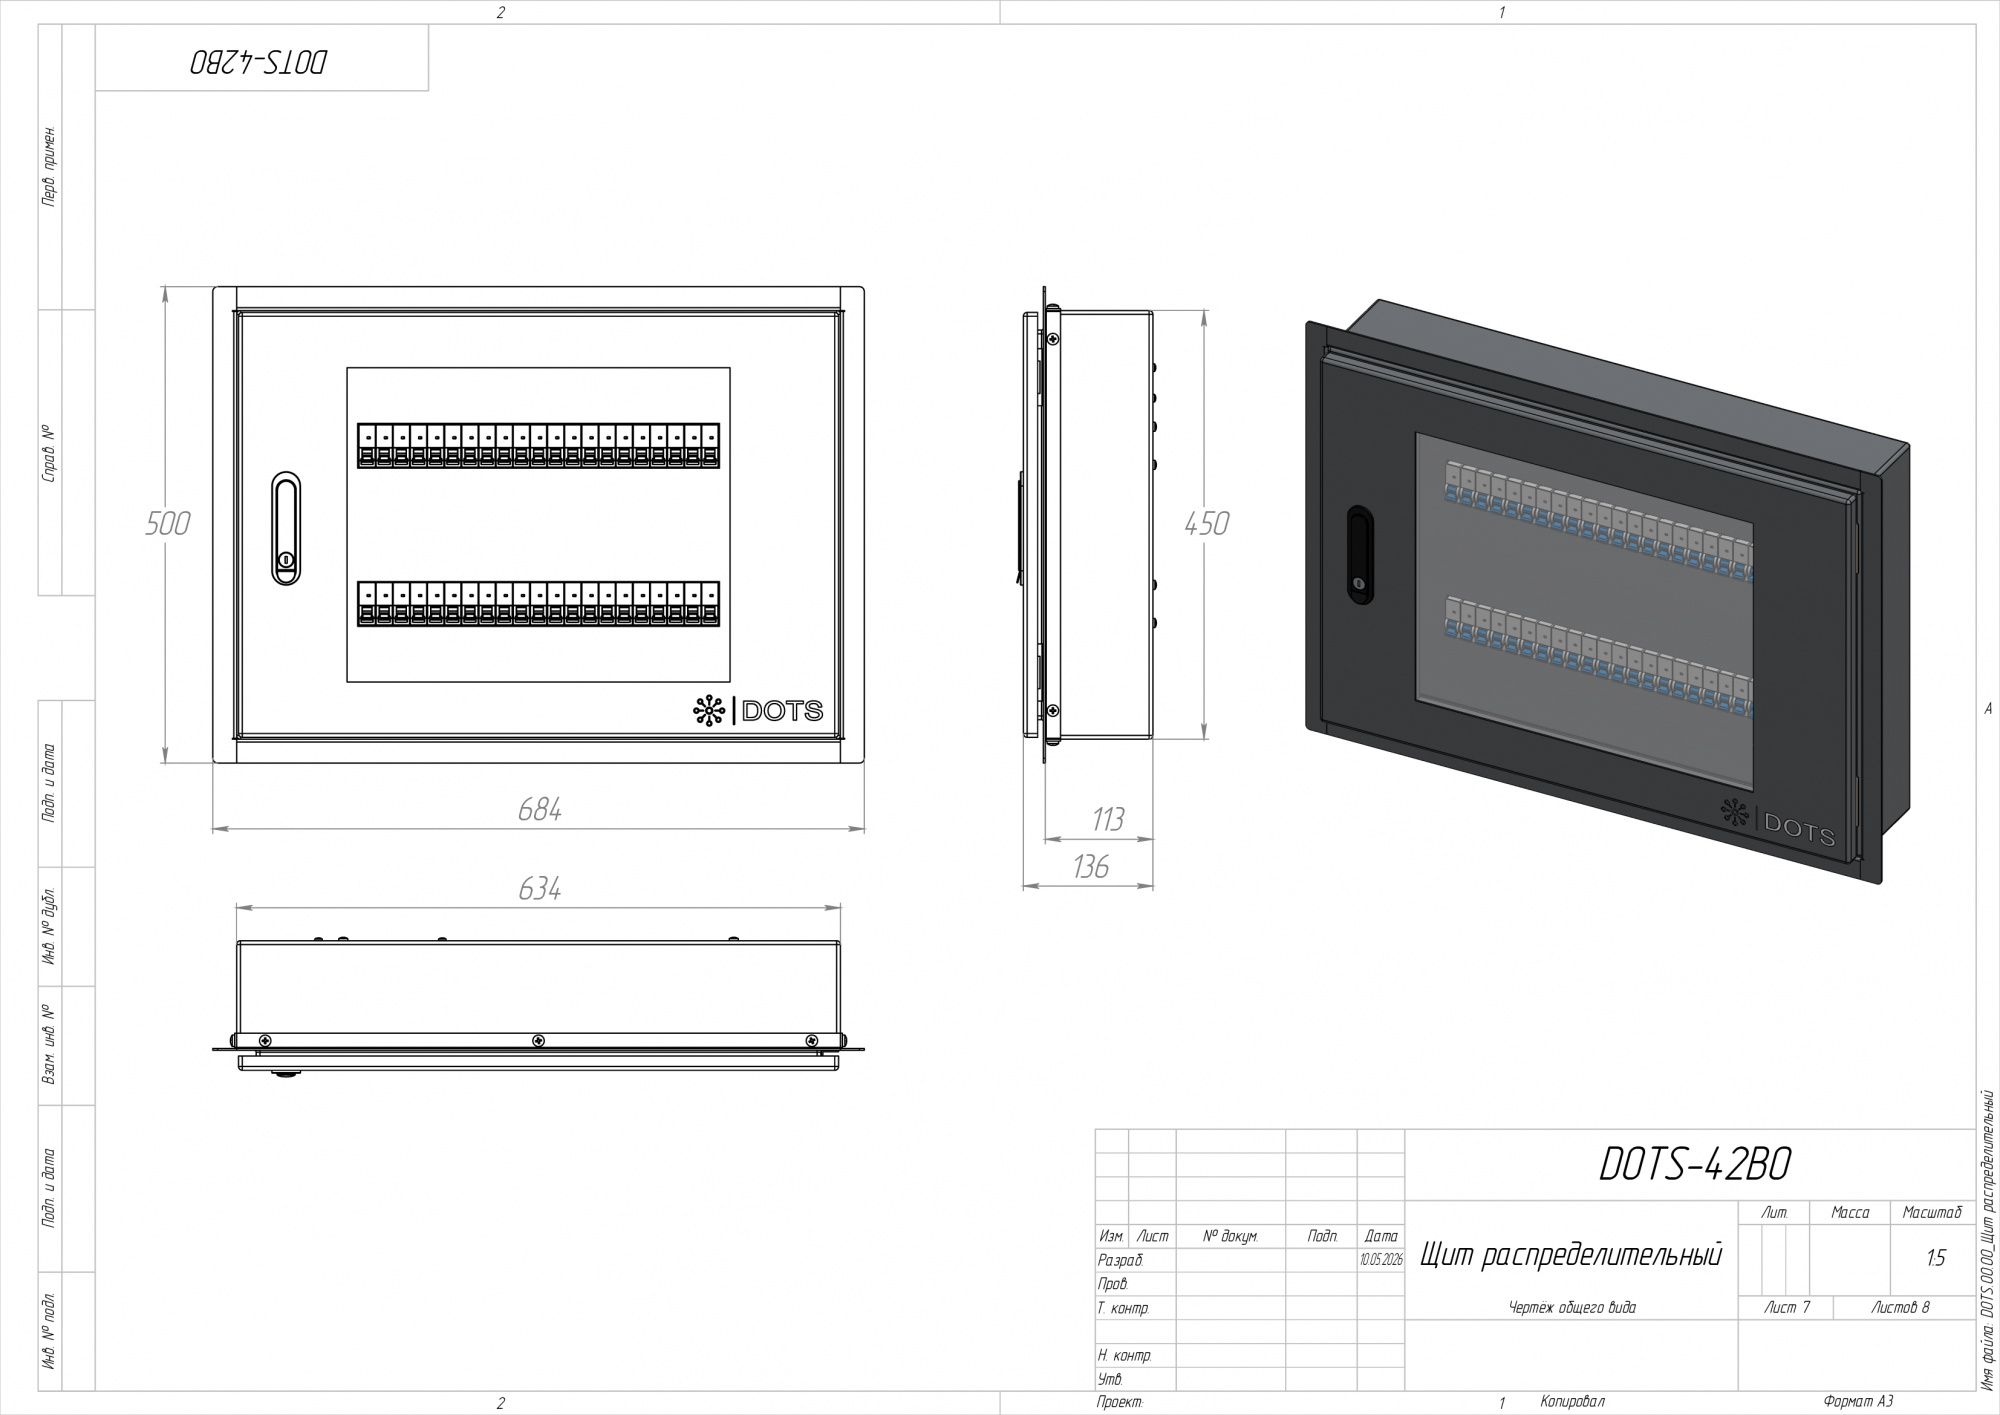2000x1415 pixels.
Task: Select the vertical file name text "Имя файла: DOTS.00.00_Щит распределительный"
Action: [1987, 1238]
